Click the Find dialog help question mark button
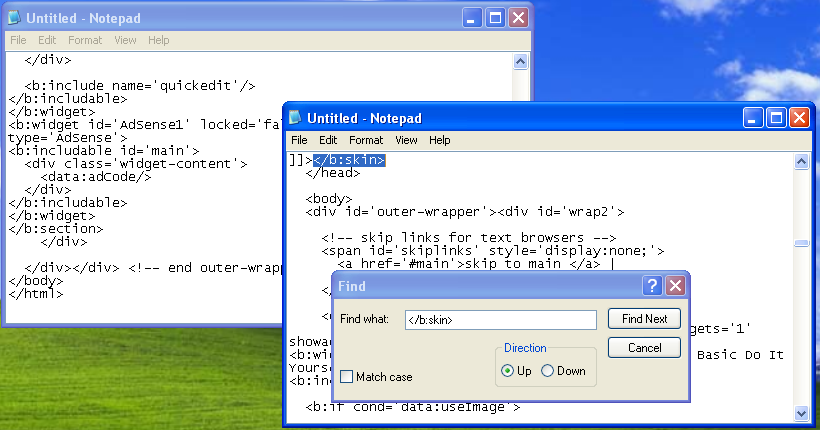The height and width of the screenshot is (430, 820). click(x=652, y=286)
